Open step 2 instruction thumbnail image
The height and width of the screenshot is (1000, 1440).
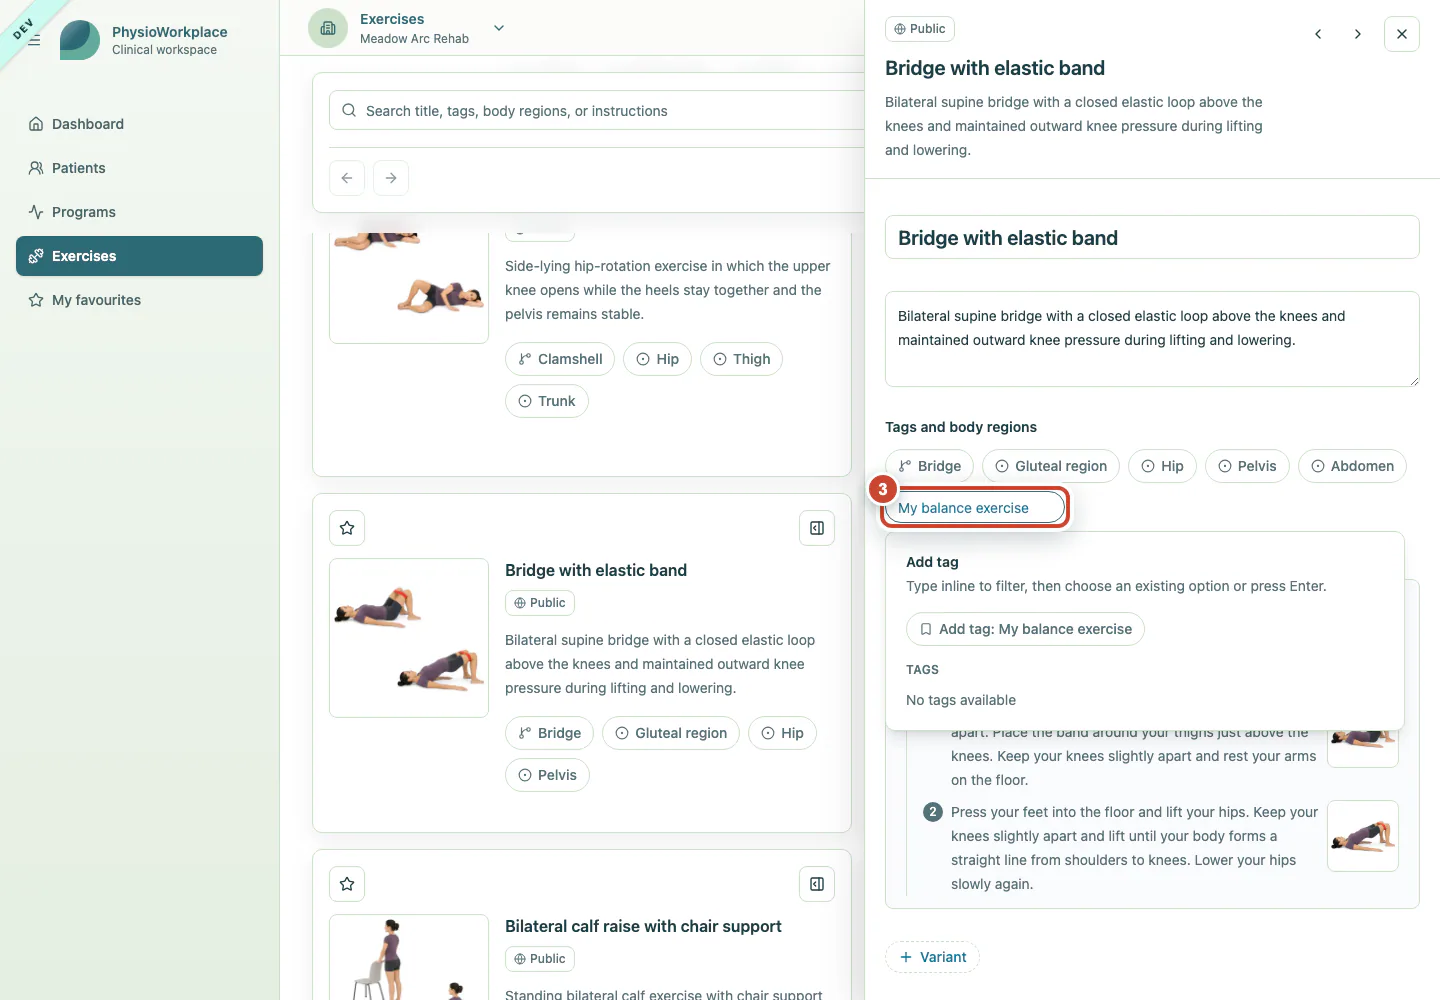point(1363,836)
